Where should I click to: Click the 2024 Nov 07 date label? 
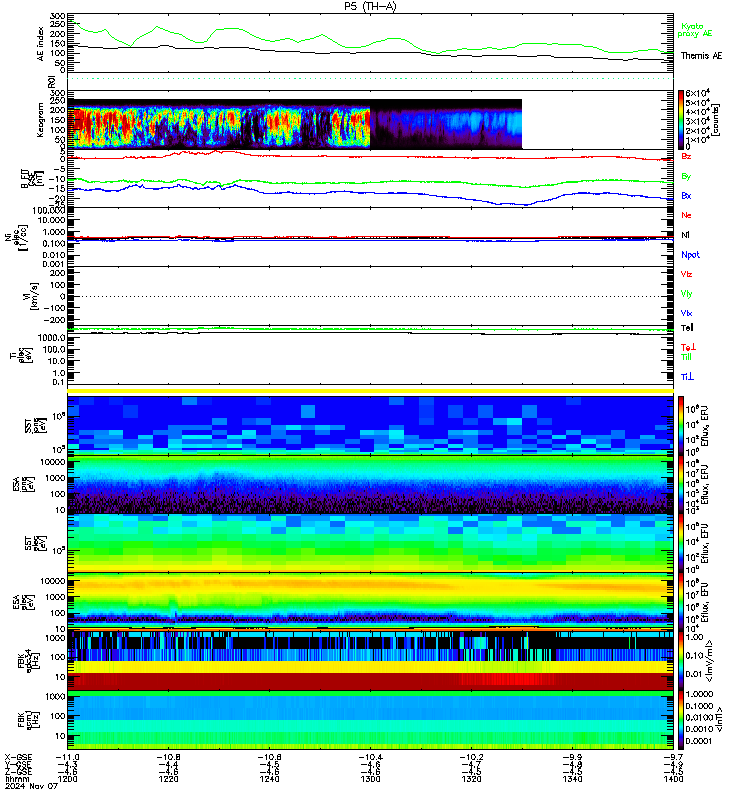point(32,786)
